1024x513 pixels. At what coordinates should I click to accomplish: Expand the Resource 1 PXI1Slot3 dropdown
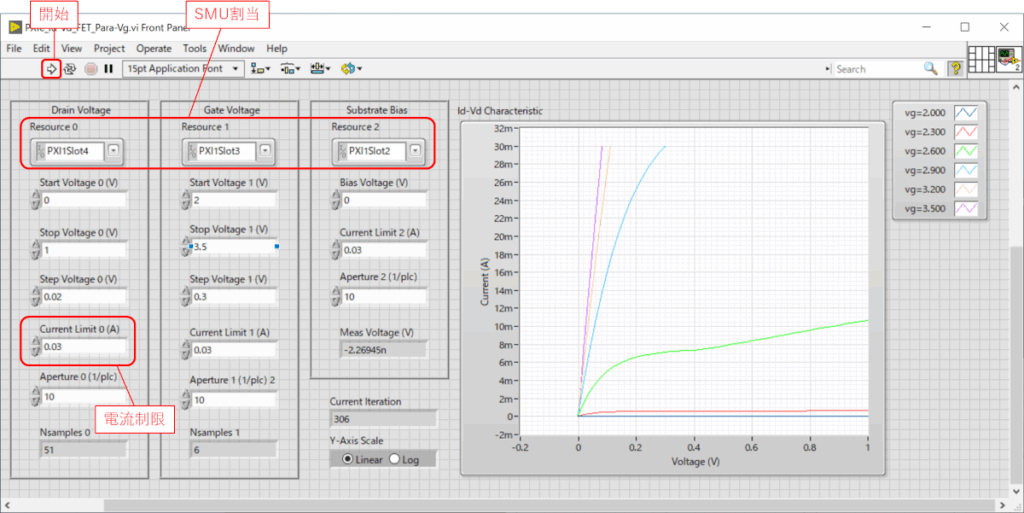(265, 151)
